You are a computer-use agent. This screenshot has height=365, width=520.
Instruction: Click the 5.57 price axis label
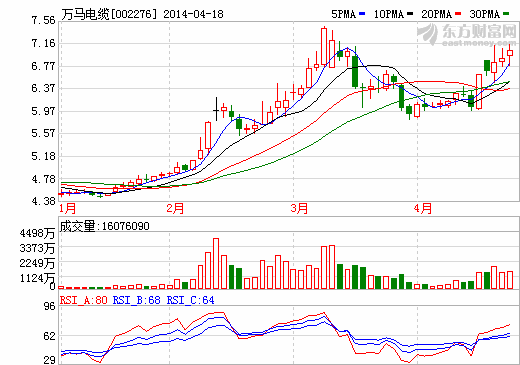(43, 133)
